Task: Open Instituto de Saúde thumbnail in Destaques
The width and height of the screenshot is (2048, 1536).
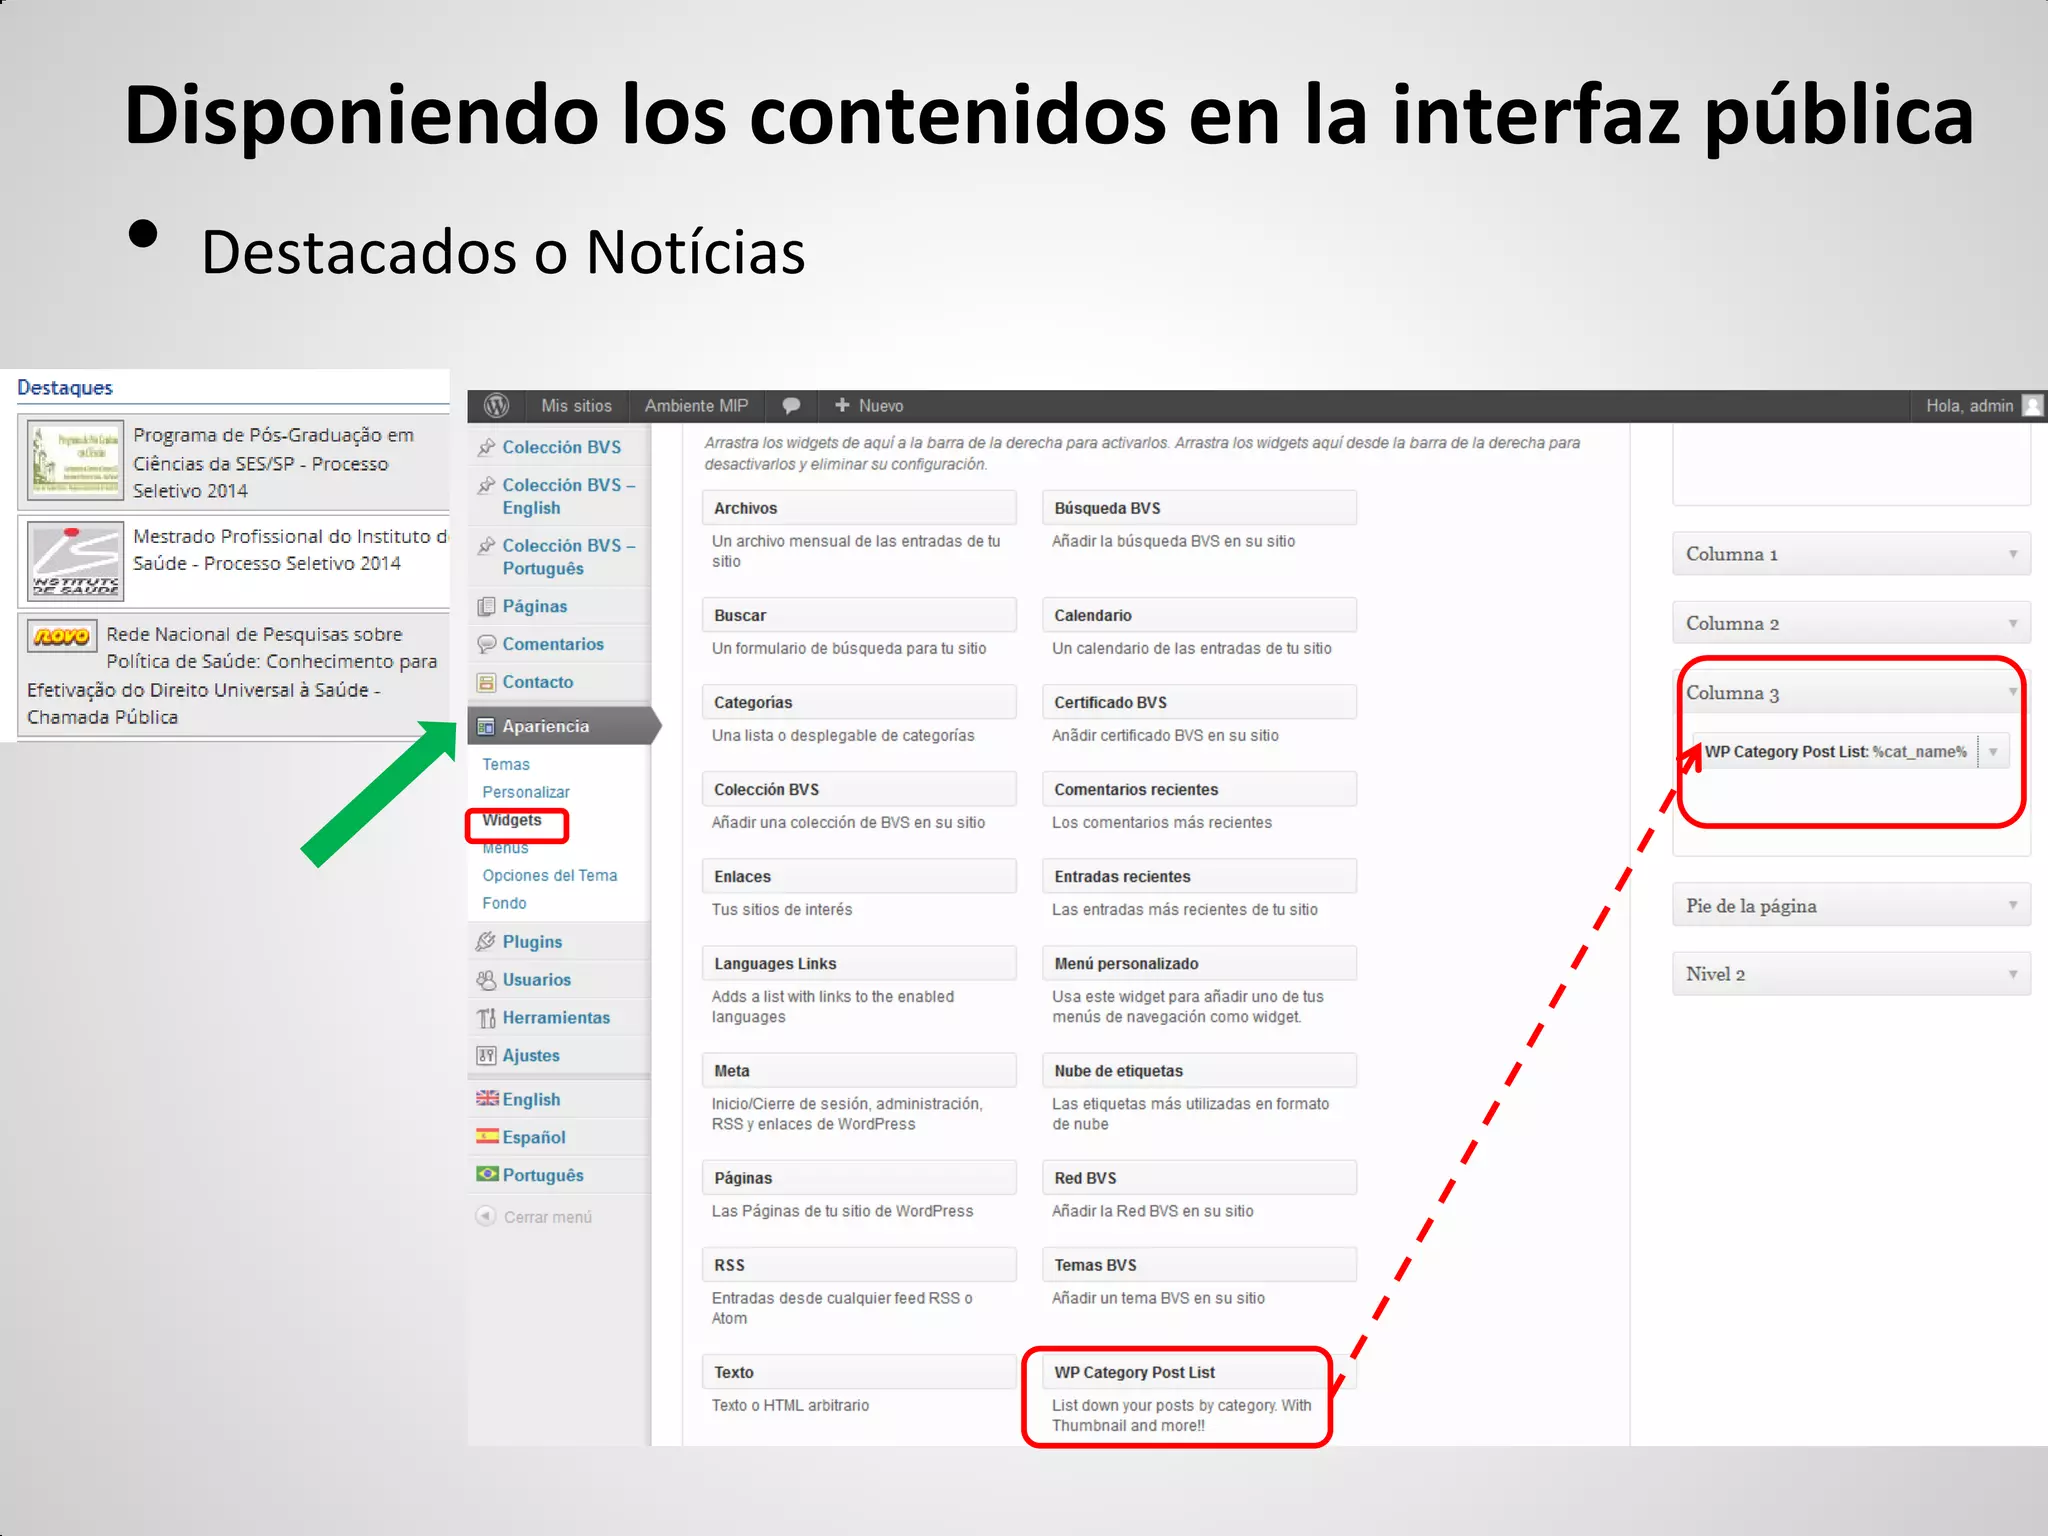Action: [x=76, y=560]
